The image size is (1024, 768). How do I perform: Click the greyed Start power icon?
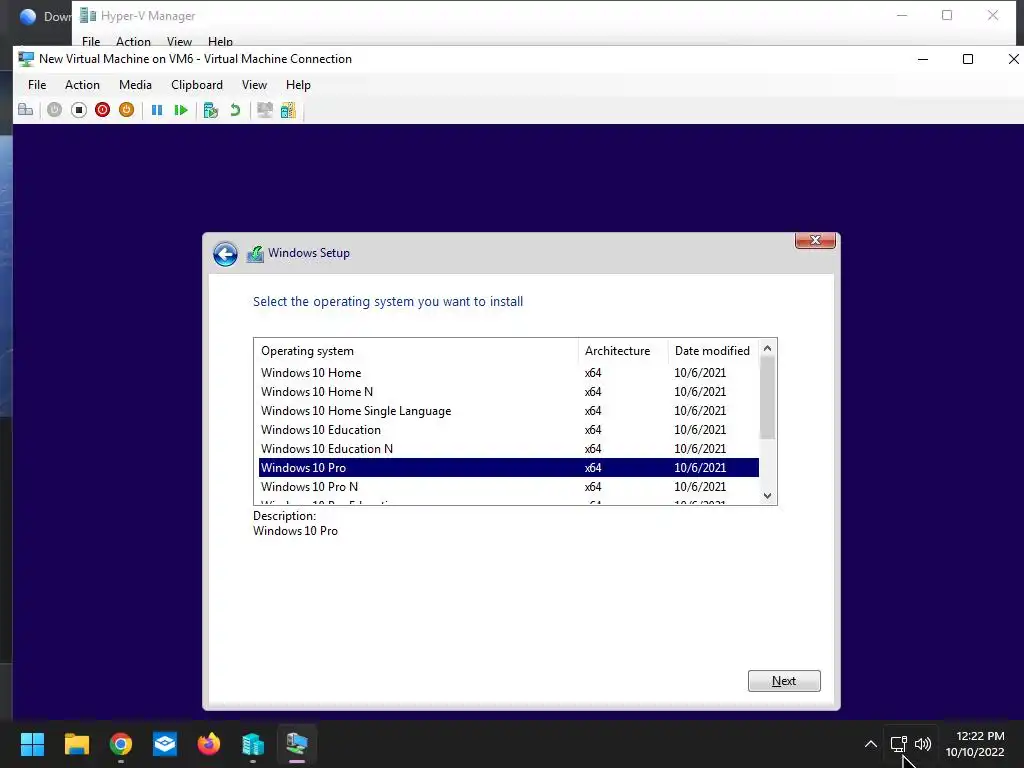(x=54, y=110)
